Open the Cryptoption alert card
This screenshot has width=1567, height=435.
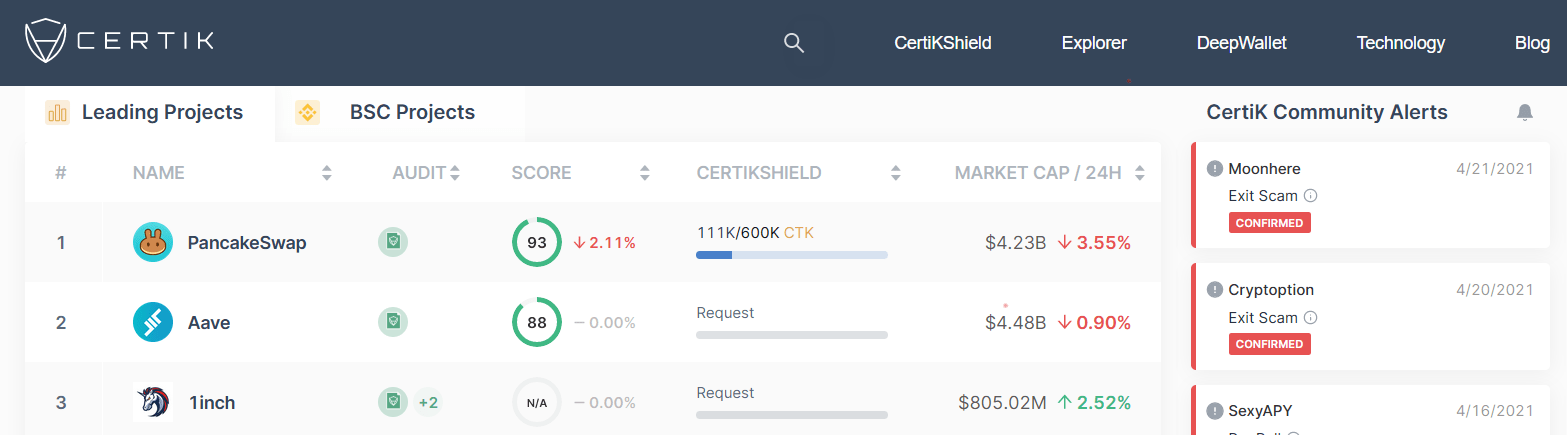[1370, 316]
